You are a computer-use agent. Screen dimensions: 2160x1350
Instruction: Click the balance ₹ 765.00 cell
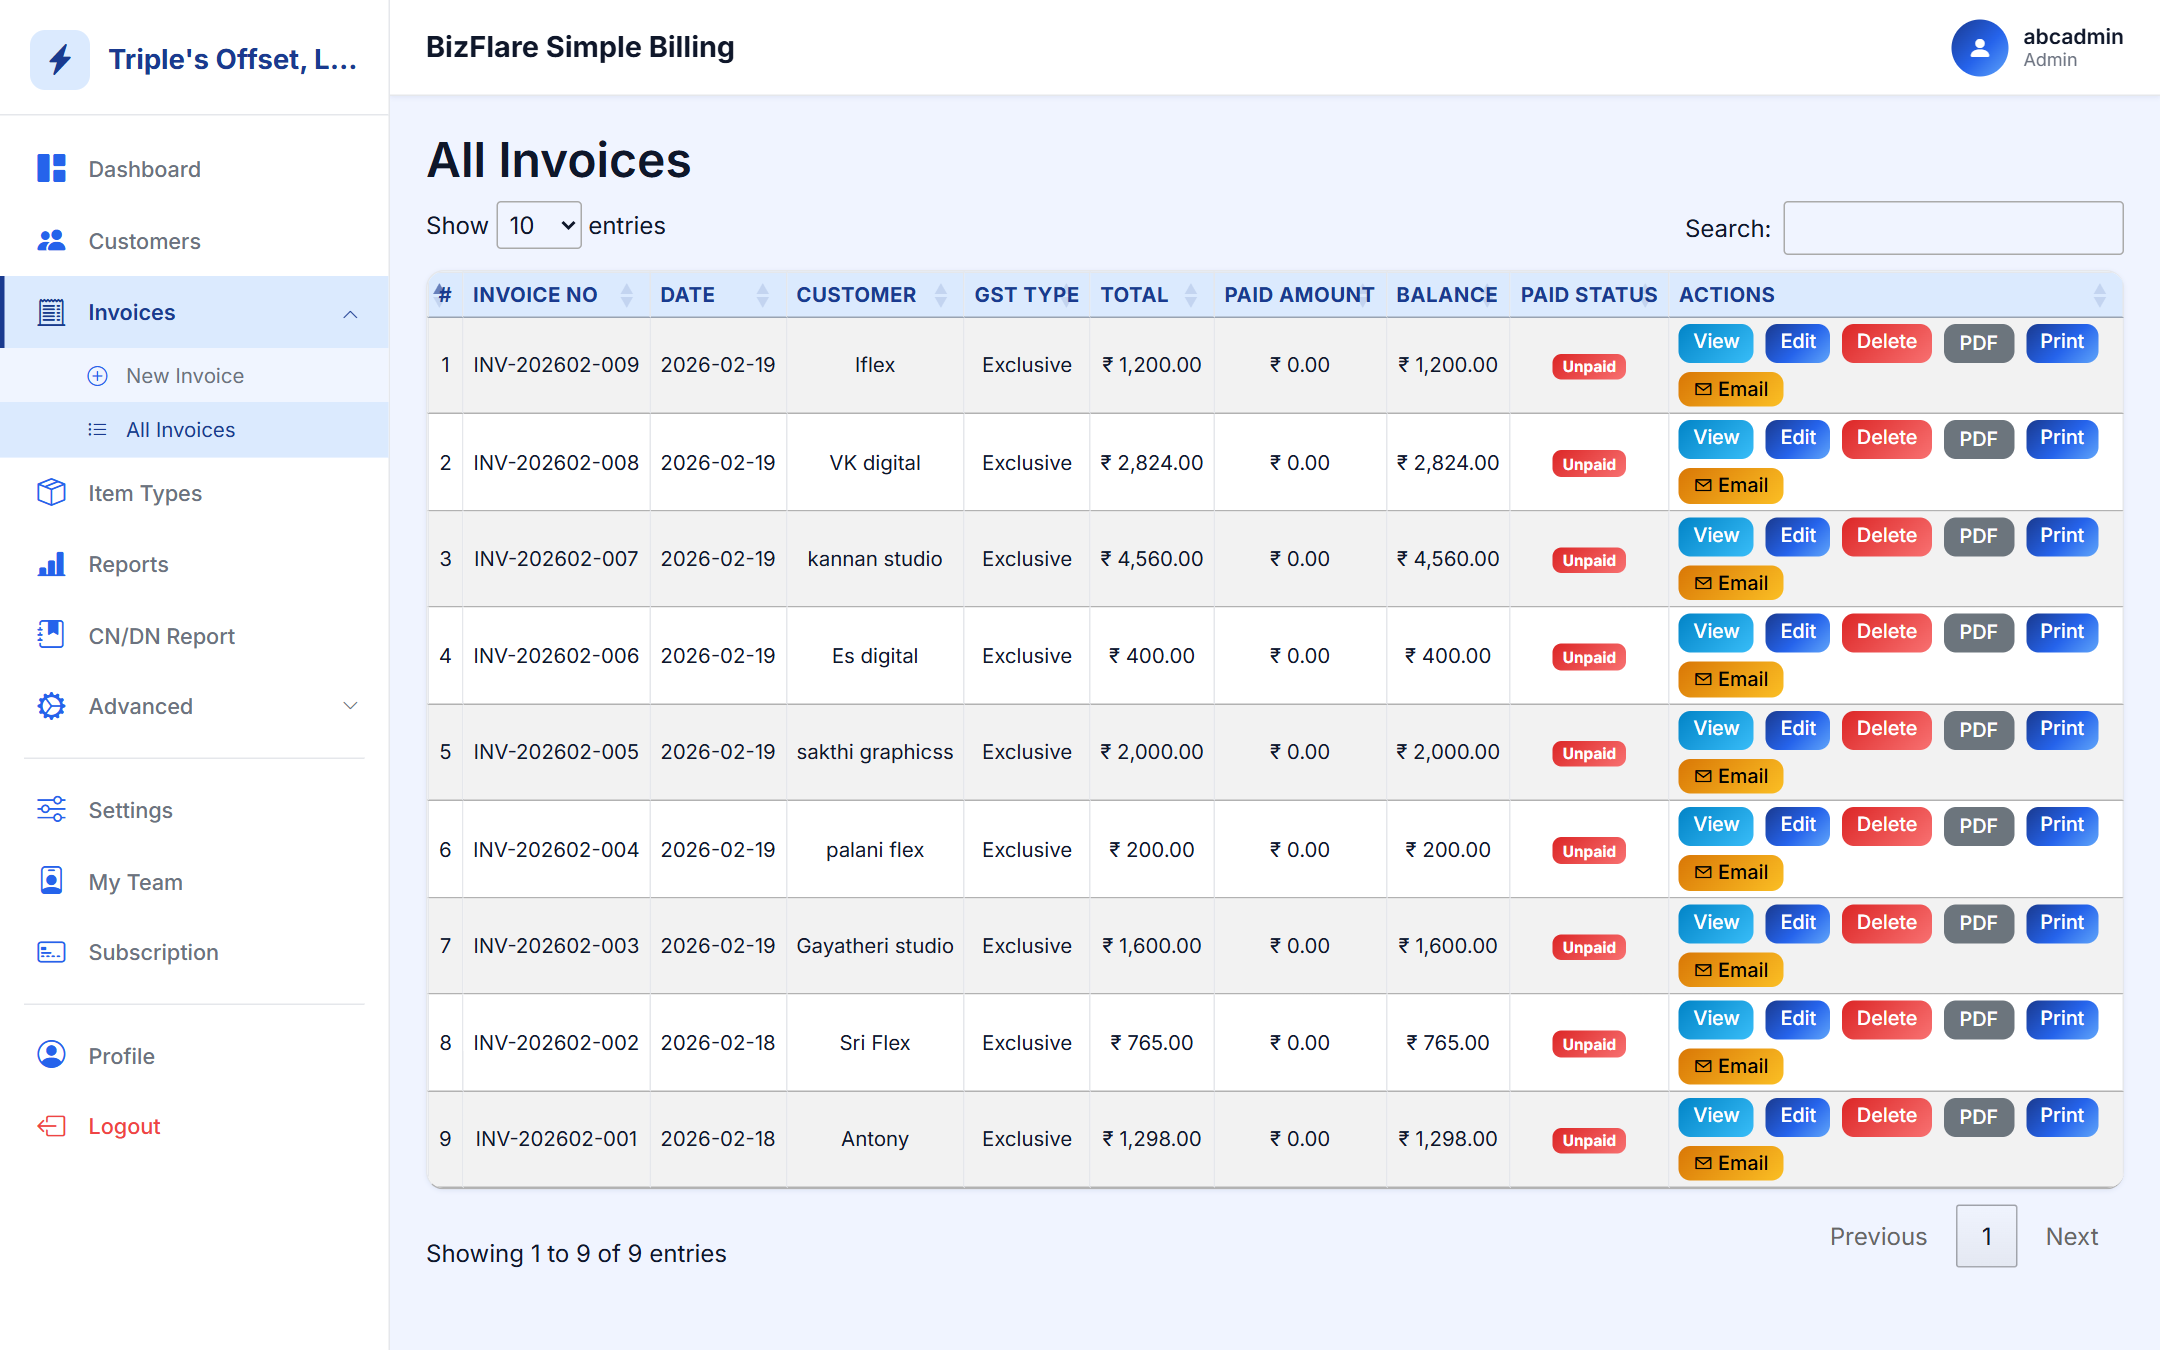(x=1447, y=1043)
